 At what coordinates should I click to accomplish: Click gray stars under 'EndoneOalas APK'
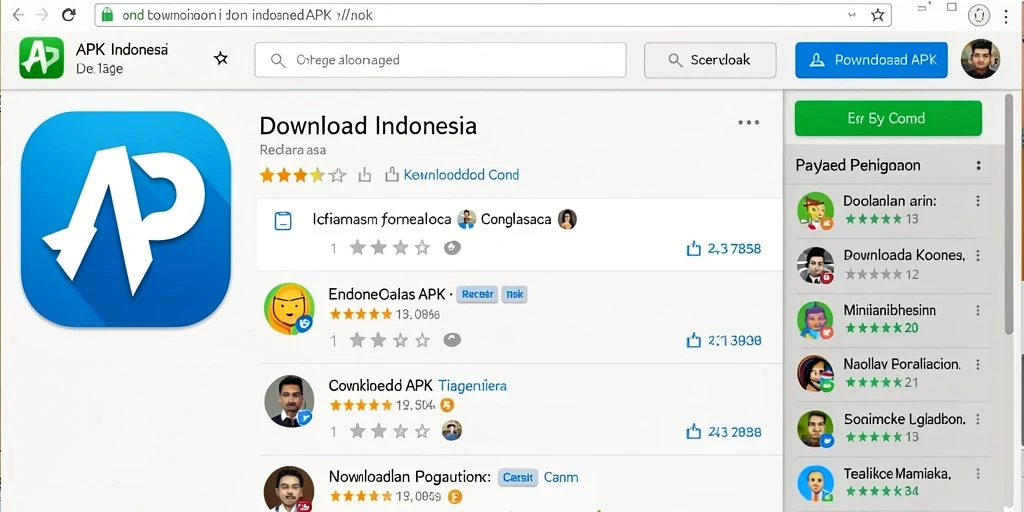[391, 340]
